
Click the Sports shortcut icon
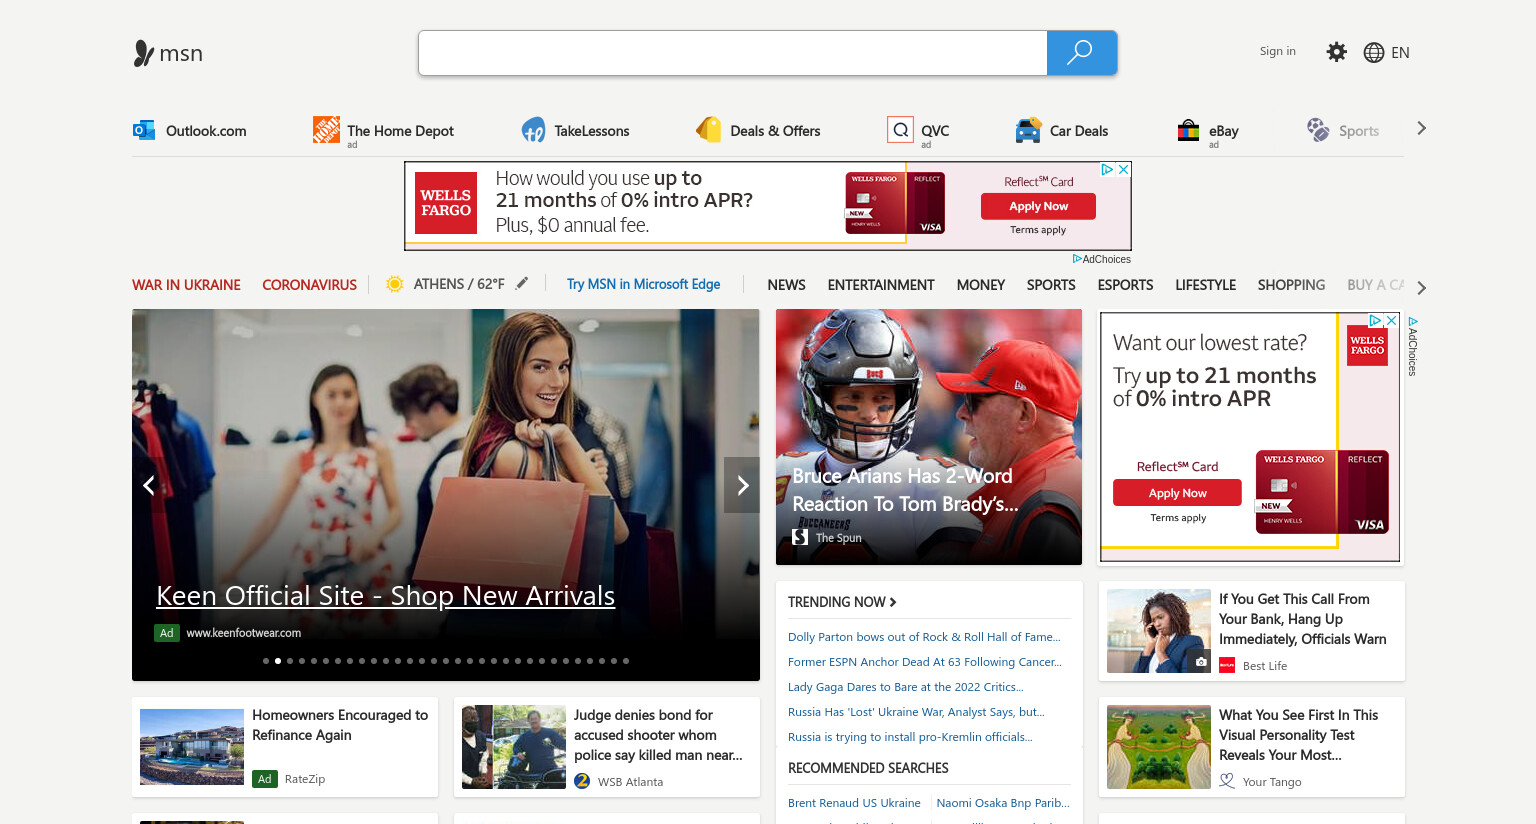pyautogui.click(x=1318, y=130)
